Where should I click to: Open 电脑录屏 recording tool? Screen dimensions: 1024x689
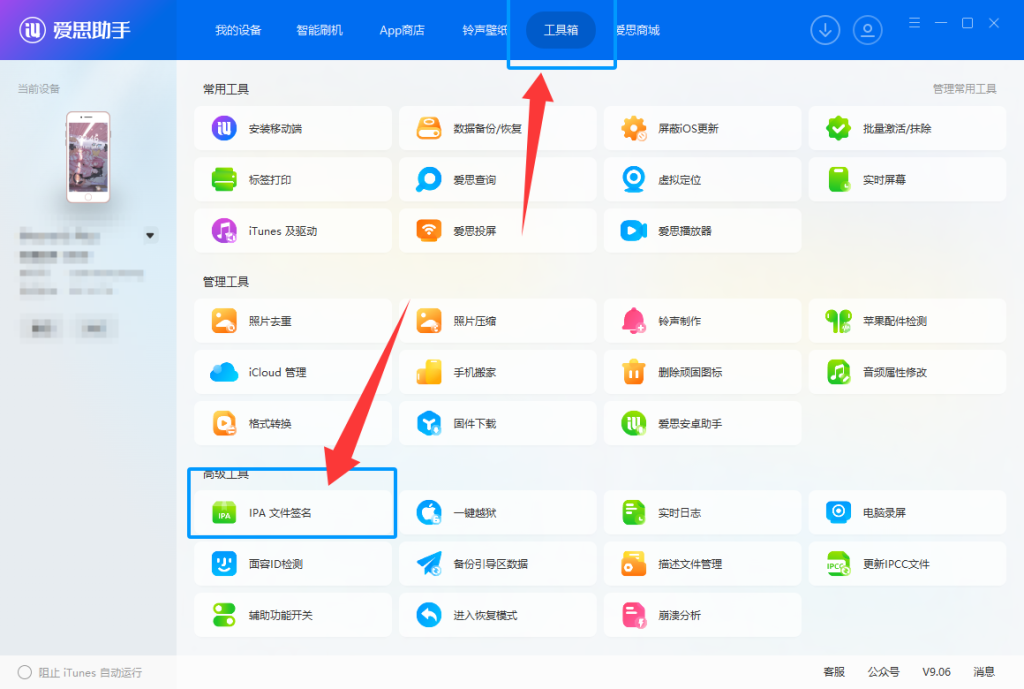click(907, 513)
